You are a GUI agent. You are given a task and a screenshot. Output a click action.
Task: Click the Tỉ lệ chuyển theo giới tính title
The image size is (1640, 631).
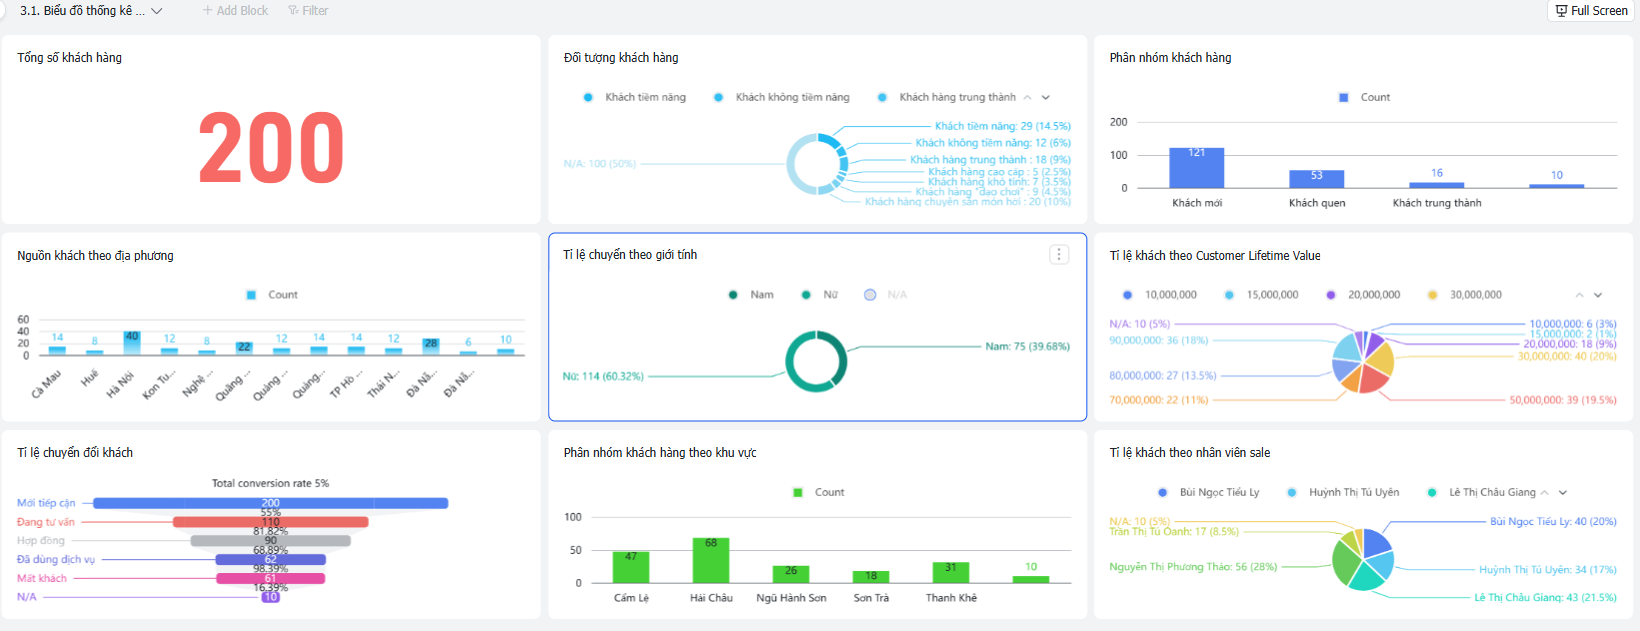pyautogui.click(x=630, y=255)
